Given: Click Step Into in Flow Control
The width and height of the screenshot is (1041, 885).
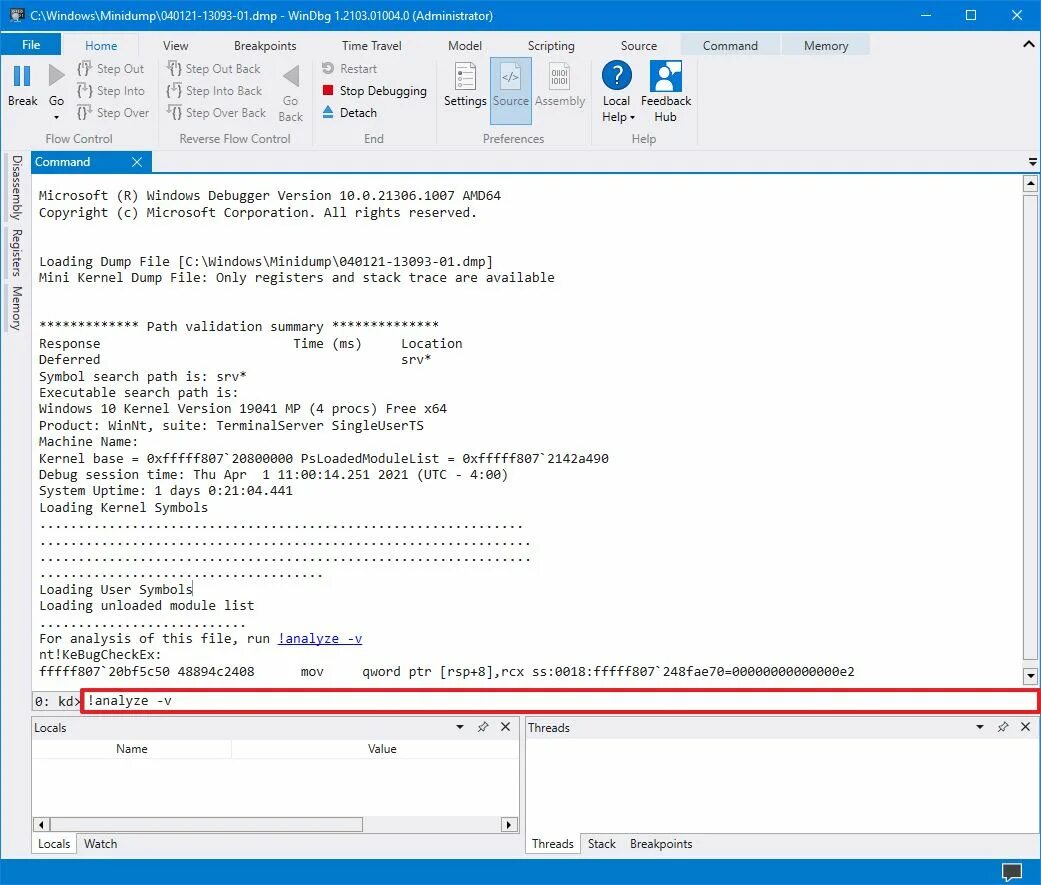Looking at the screenshot, I should pyautogui.click(x=110, y=90).
